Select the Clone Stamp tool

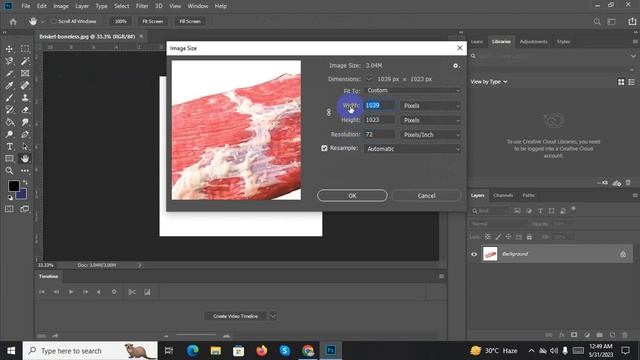point(25,98)
